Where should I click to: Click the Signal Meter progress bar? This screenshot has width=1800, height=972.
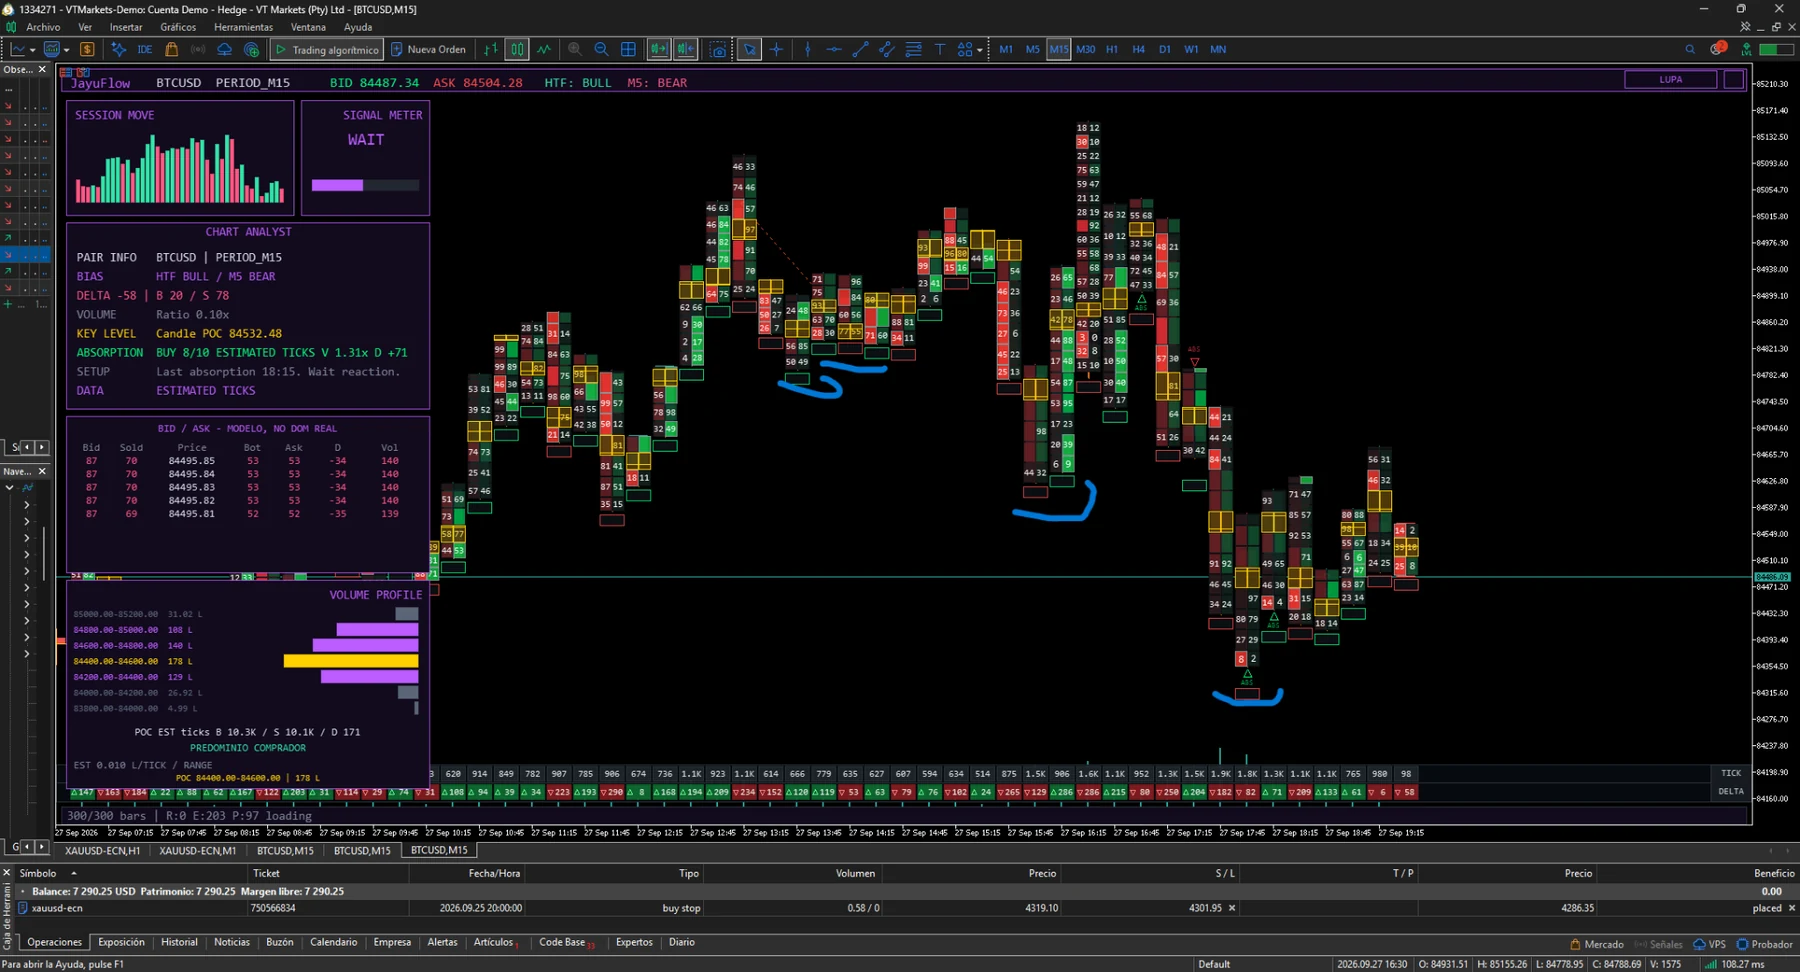coord(365,185)
